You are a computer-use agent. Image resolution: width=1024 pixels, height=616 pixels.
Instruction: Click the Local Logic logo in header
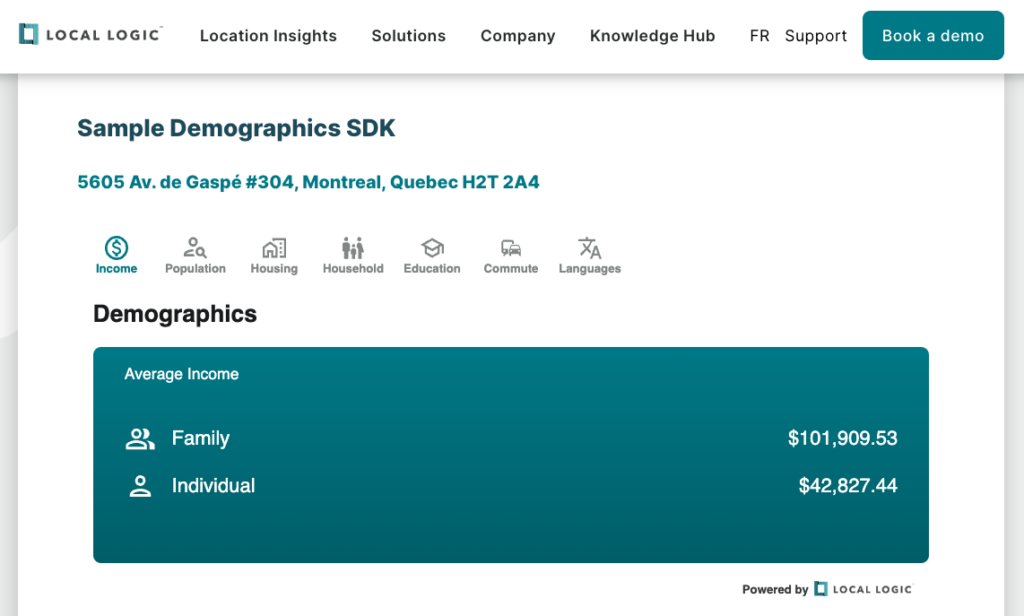click(90, 33)
